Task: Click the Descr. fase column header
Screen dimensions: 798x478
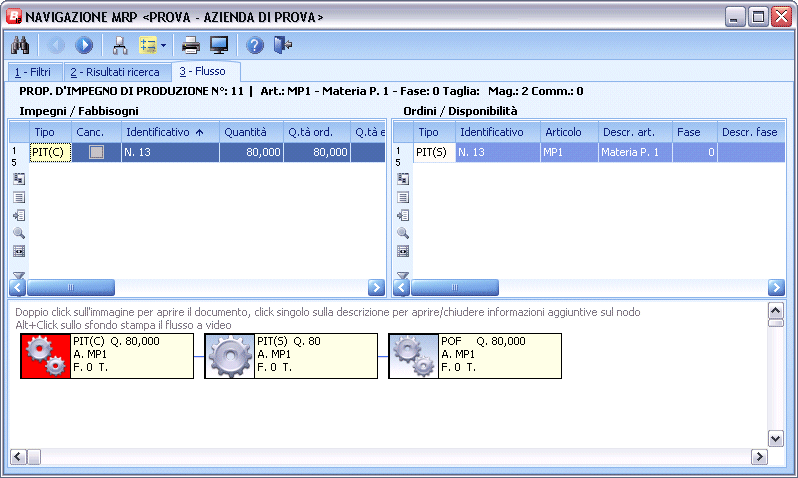Action: coord(751,132)
